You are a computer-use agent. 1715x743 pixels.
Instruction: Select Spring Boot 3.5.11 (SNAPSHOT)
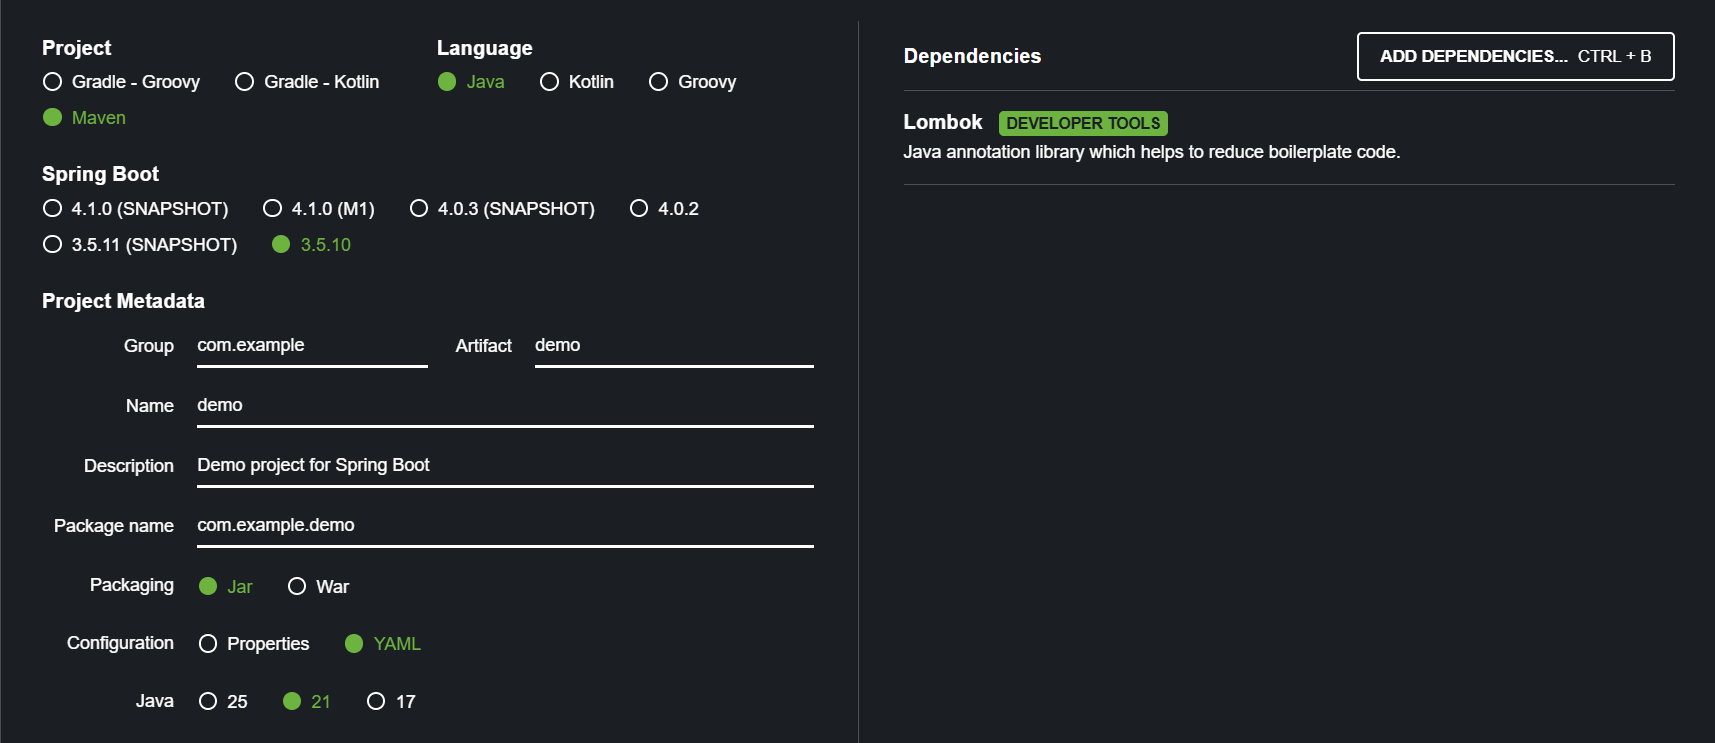point(140,245)
